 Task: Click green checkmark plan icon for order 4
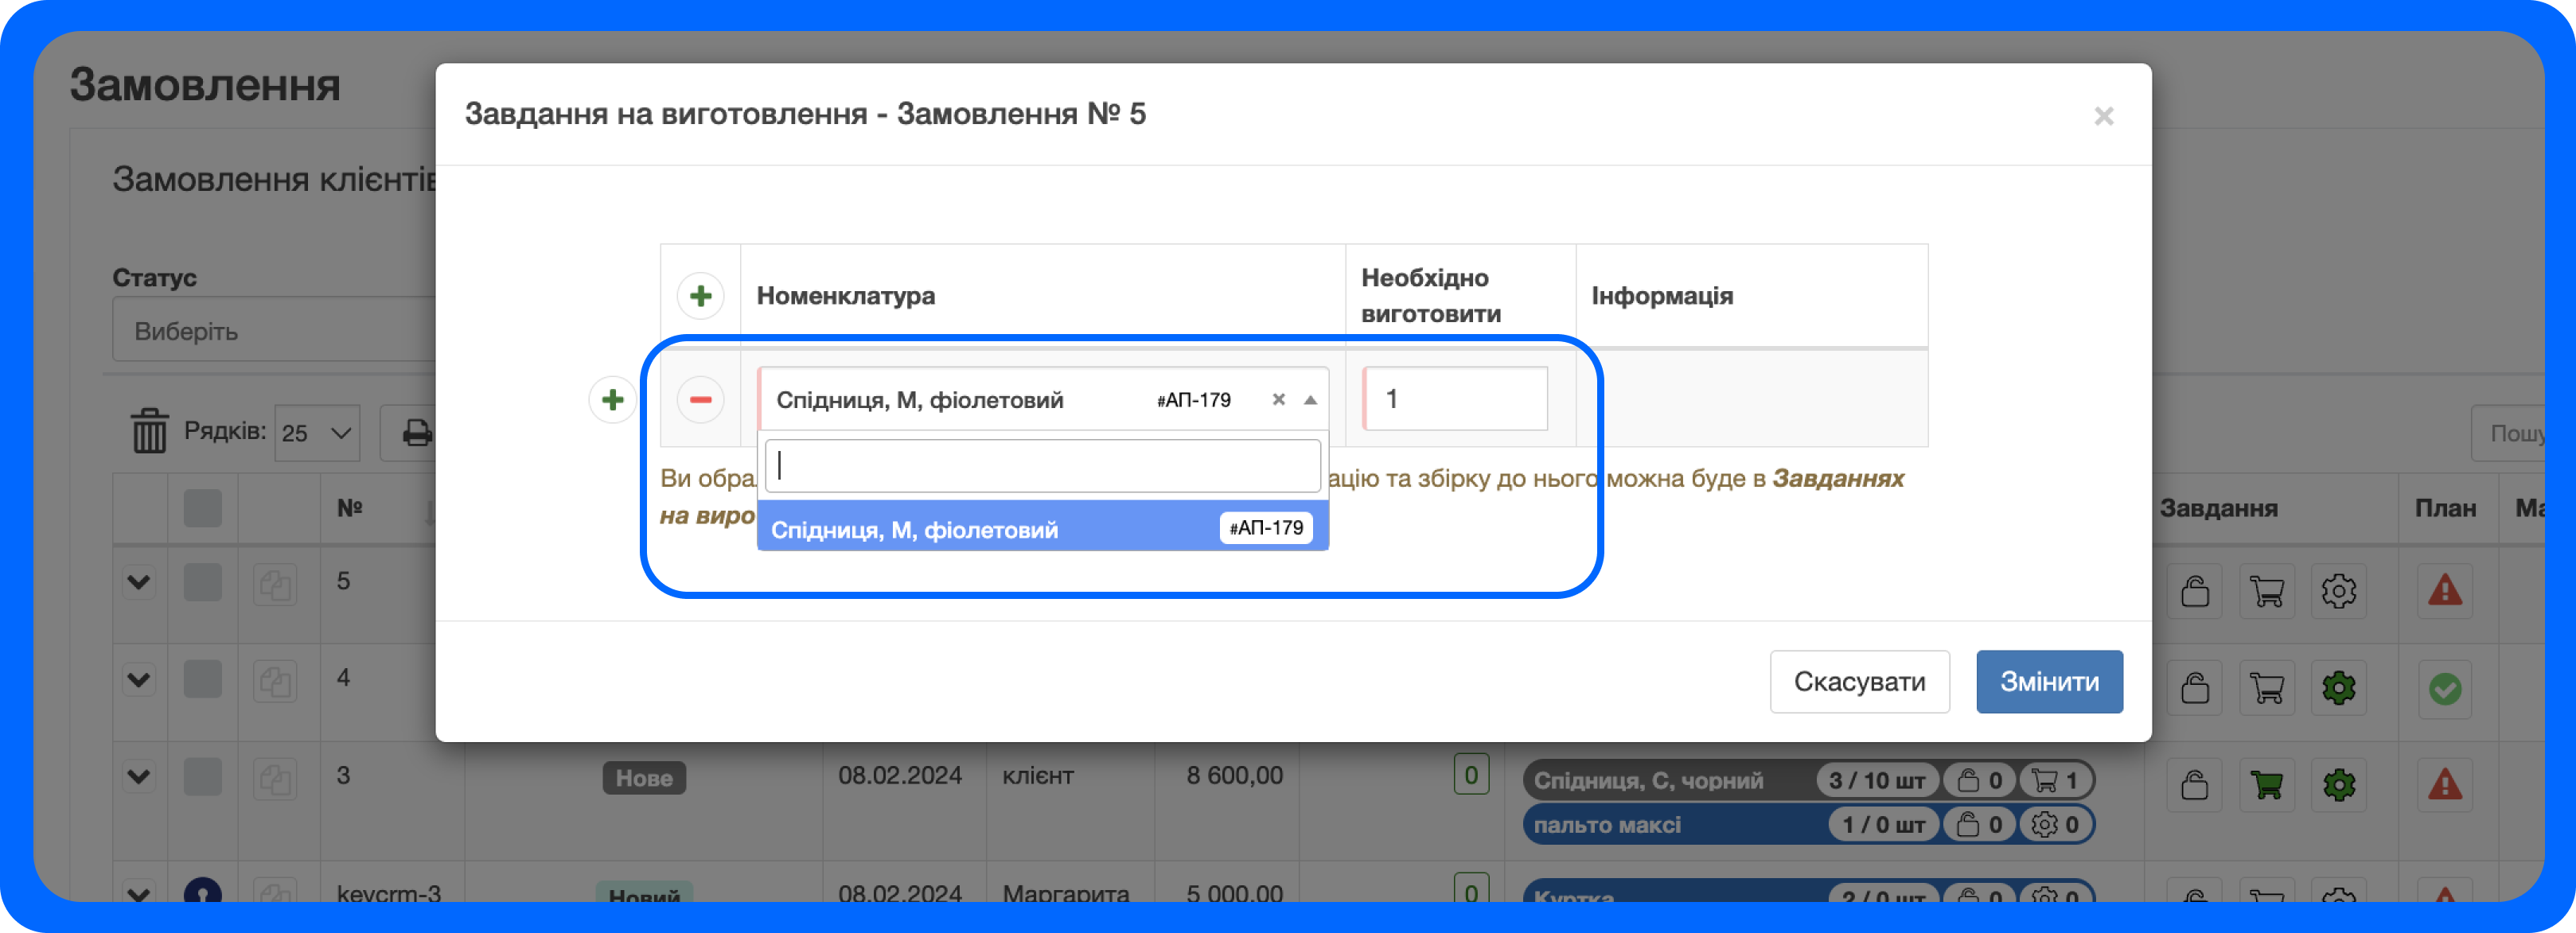click(x=2444, y=688)
